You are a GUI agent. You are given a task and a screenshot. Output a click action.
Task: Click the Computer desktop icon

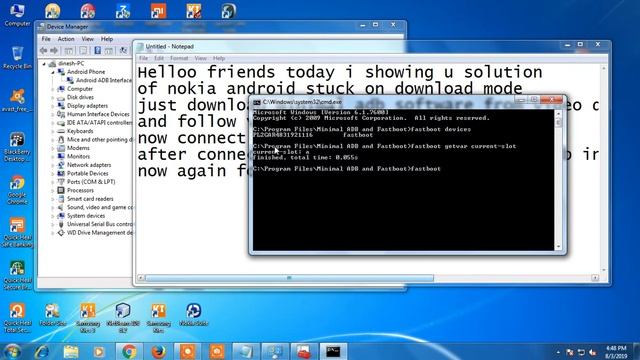point(17,15)
